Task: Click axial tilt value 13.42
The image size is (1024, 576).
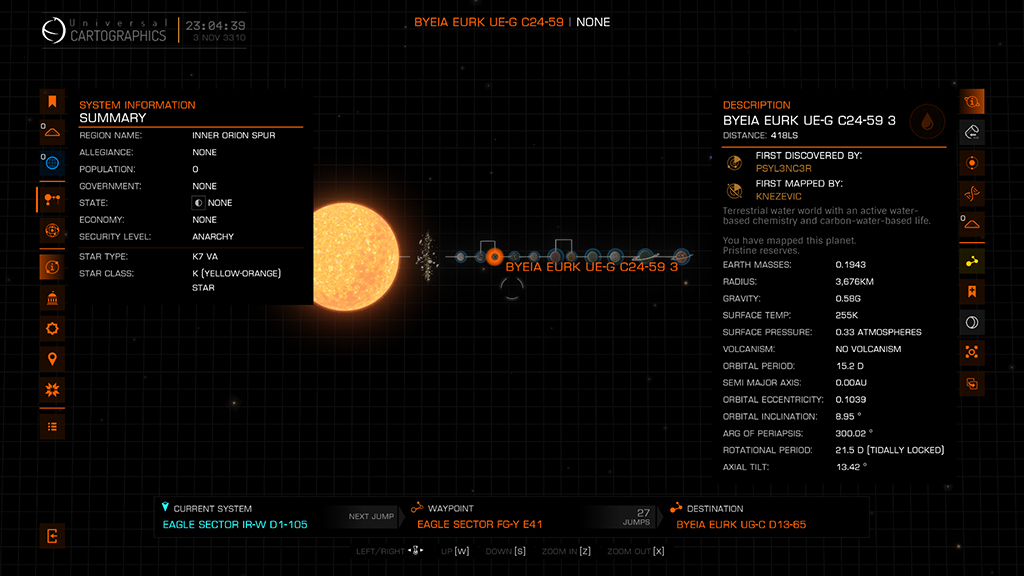Action: pyautogui.click(x=851, y=467)
